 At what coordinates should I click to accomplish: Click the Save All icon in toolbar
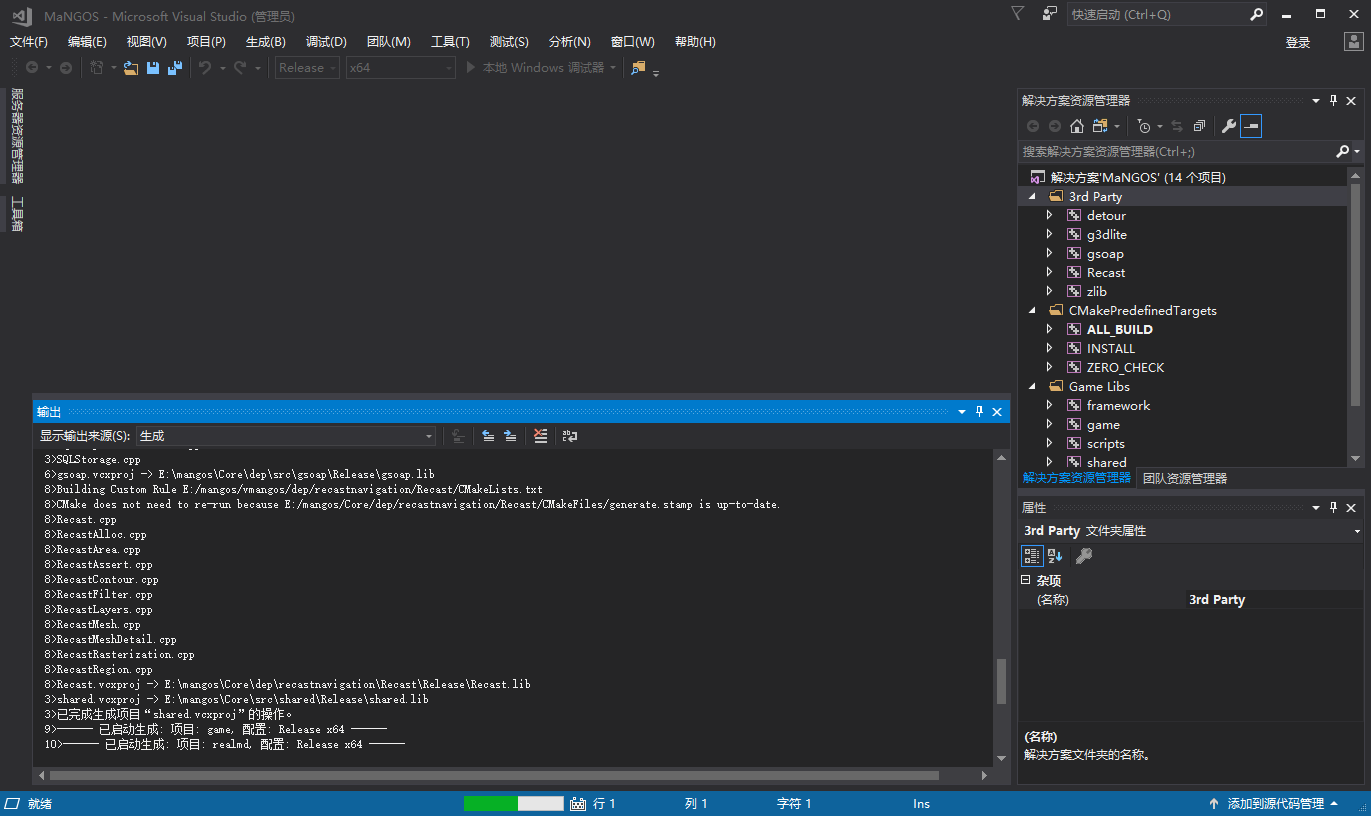pos(175,68)
